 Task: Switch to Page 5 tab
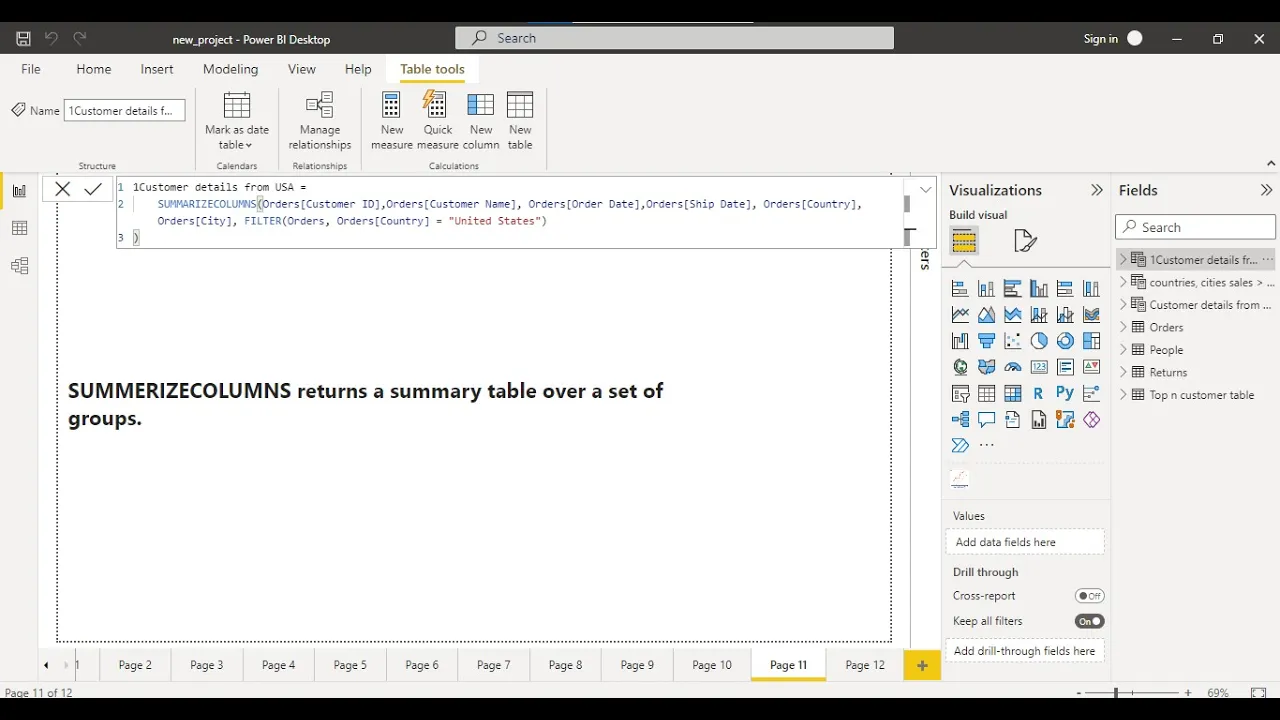pyautogui.click(x=350, y=665)
